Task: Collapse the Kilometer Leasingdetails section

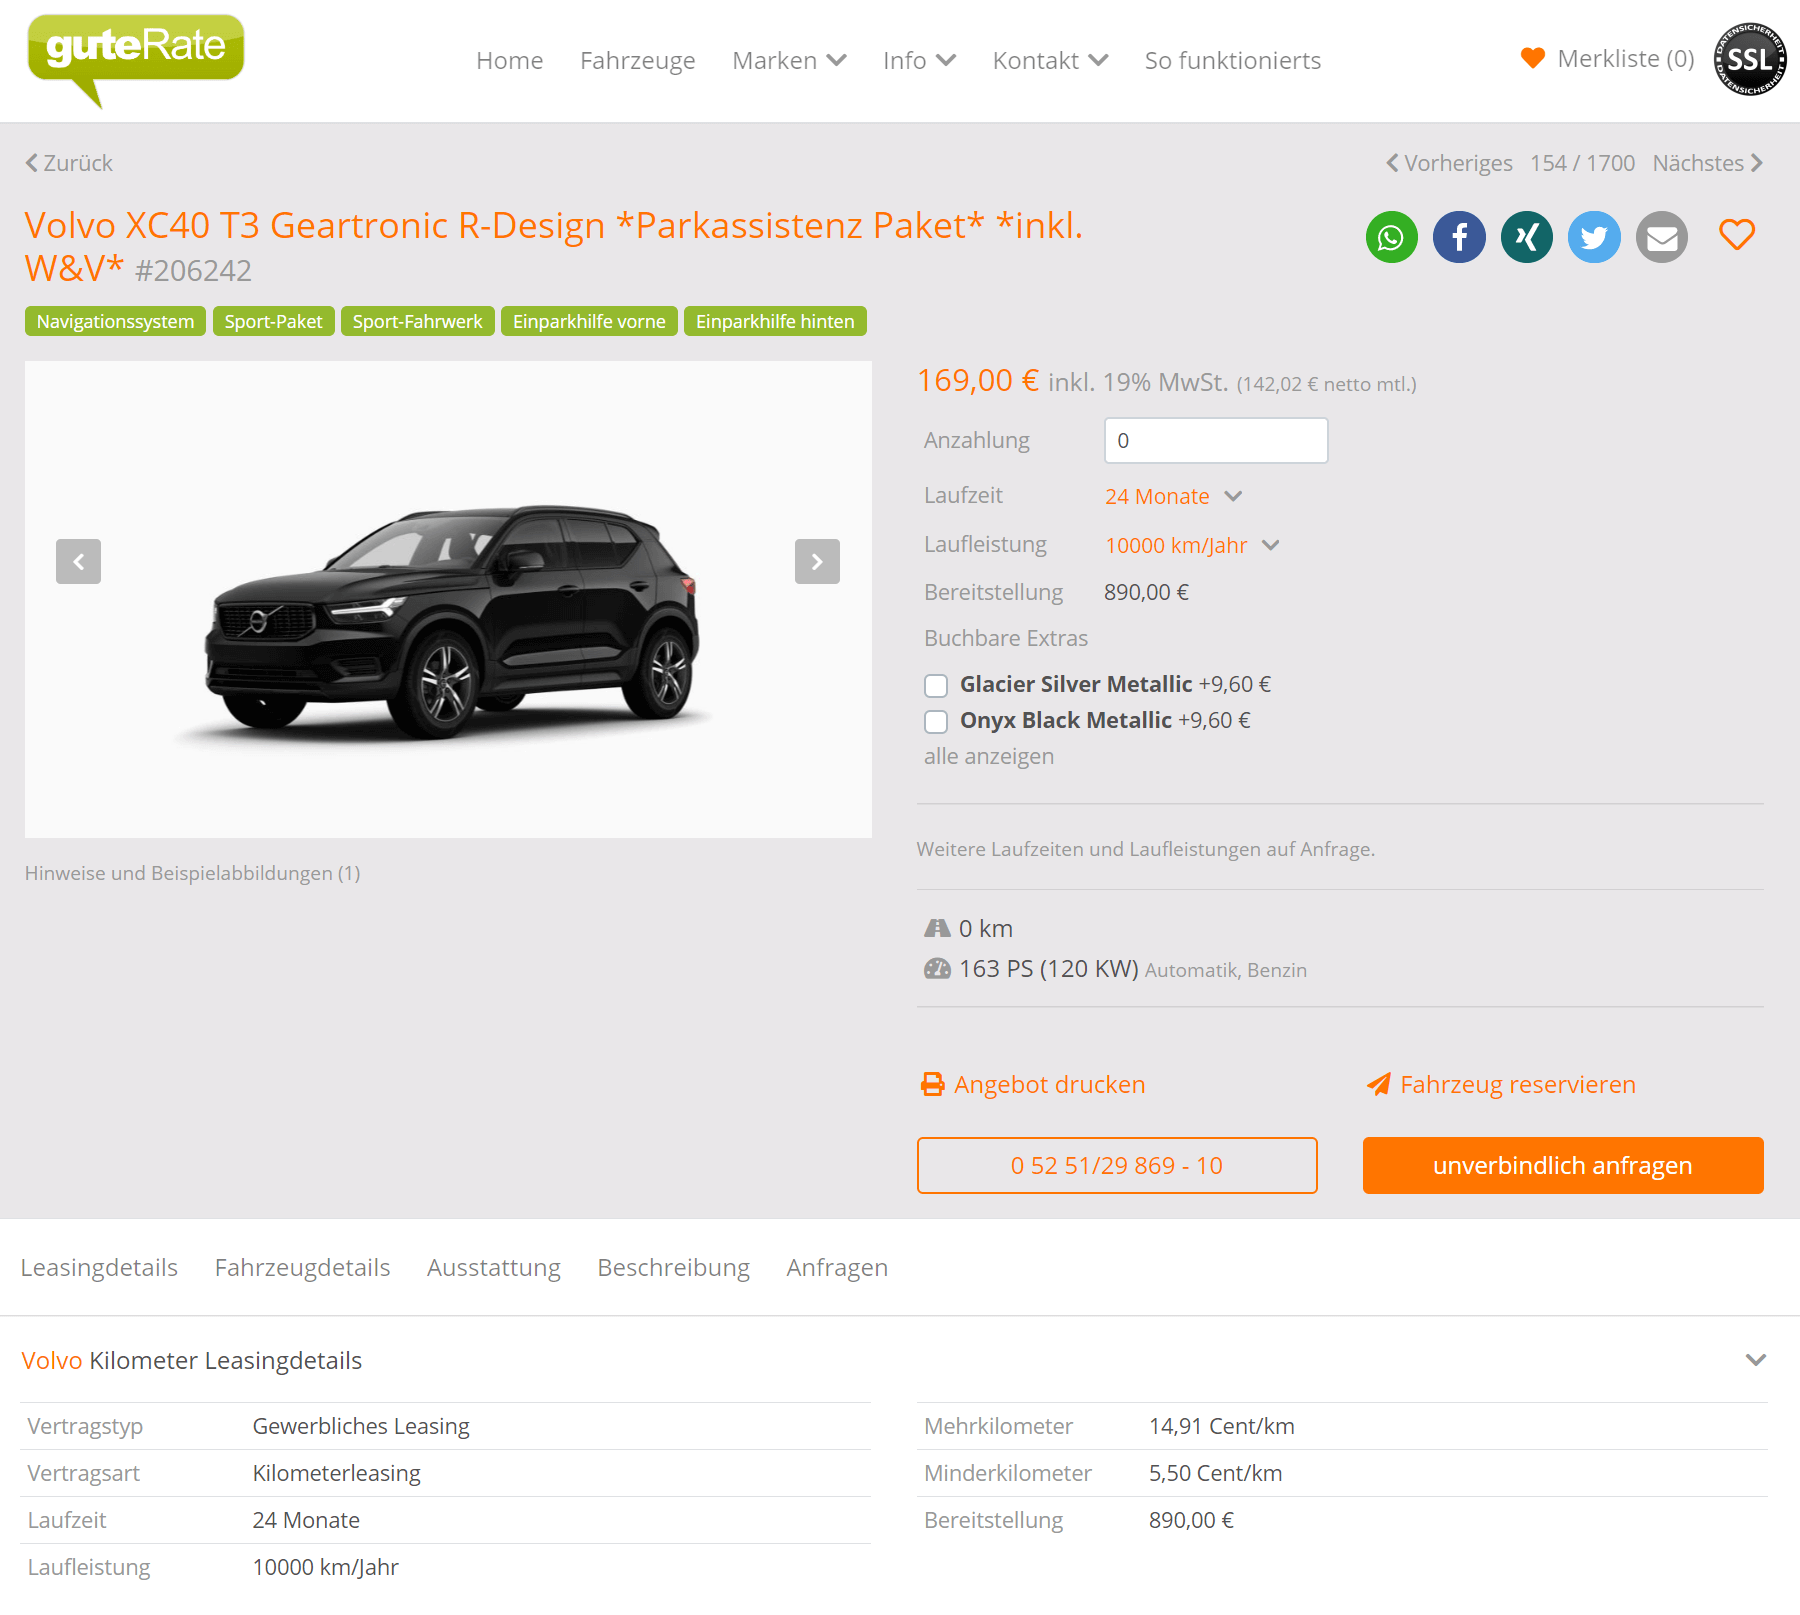Action: point(1755,1360)
